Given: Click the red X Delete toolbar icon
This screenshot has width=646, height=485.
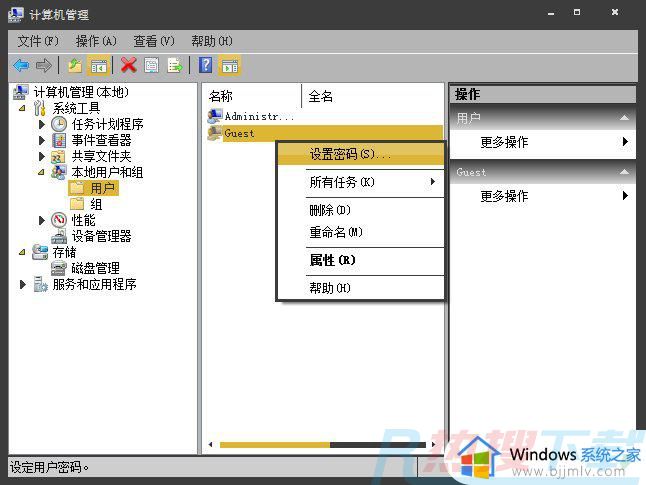Looking at the screenshot, I should (x=129, y=65).
